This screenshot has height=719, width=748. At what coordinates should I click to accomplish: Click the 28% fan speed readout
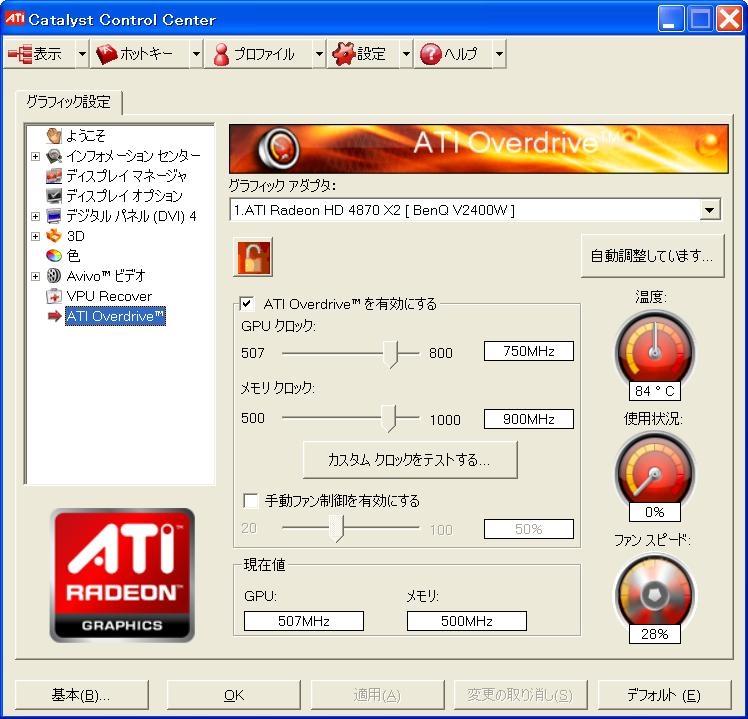coord(654,634)
